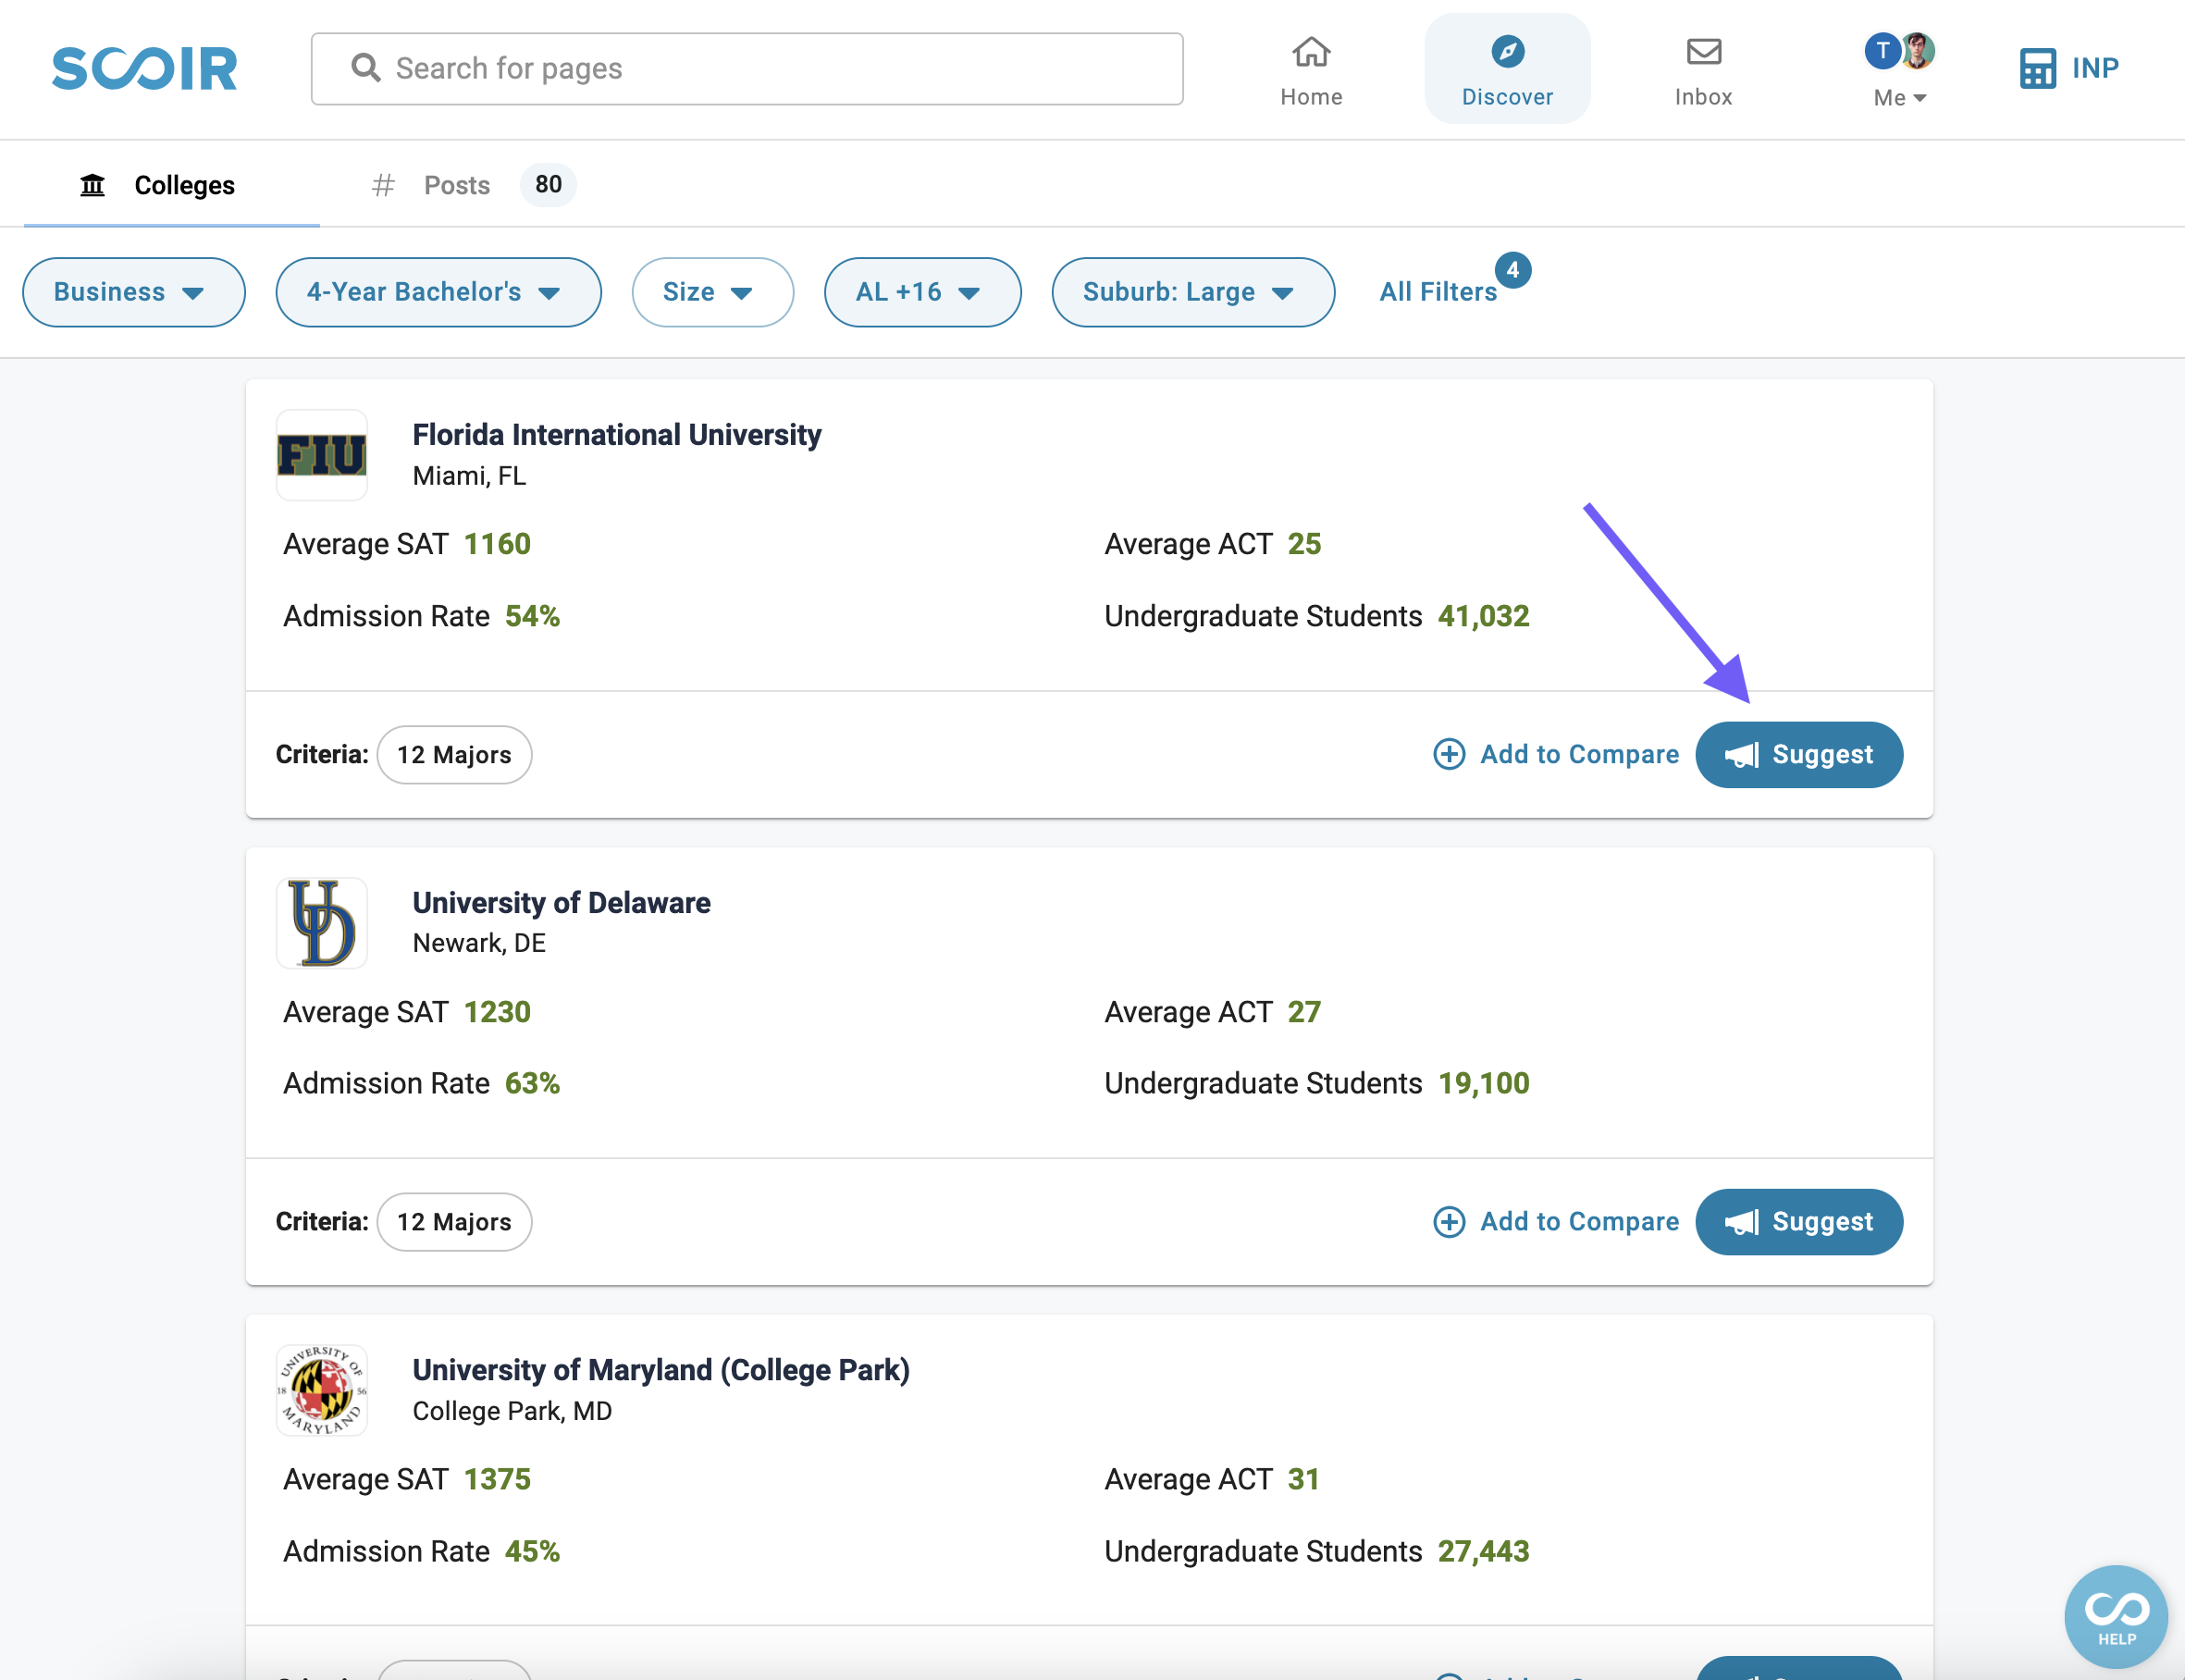Open the Scoir logo home link

pos(145,68)
